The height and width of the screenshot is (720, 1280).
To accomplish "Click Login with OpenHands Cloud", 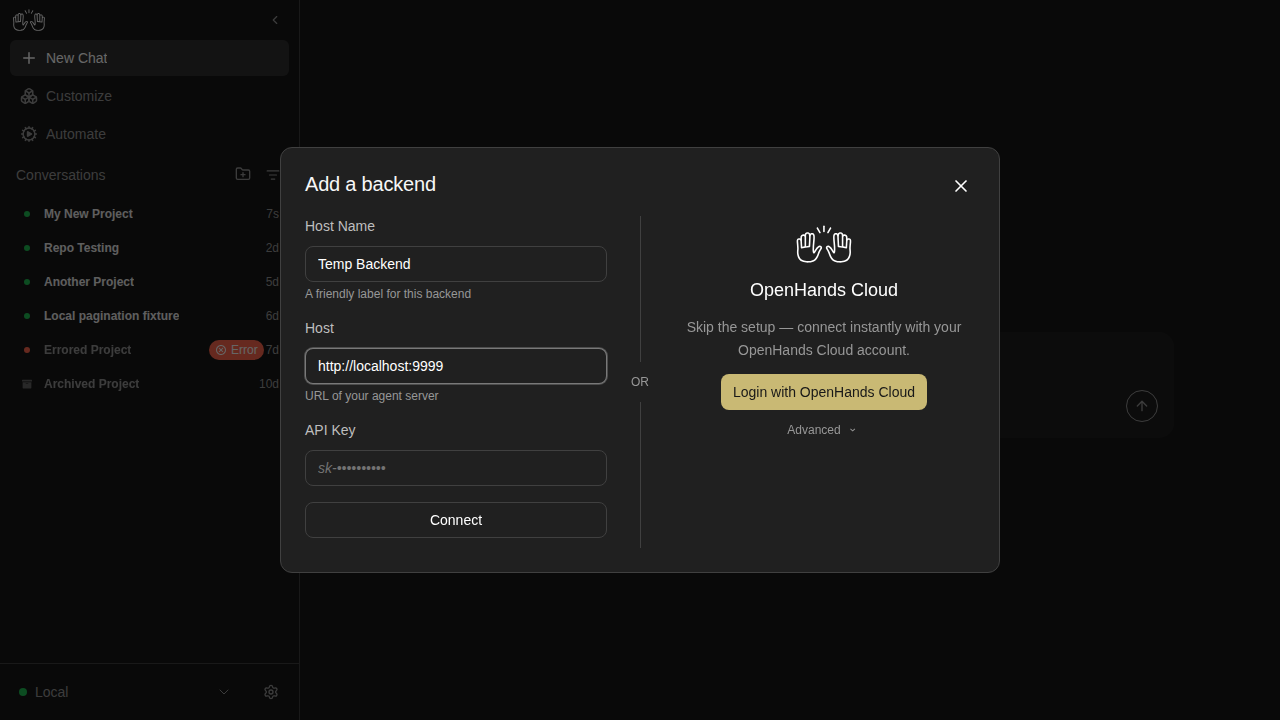I will pos(824,392).
